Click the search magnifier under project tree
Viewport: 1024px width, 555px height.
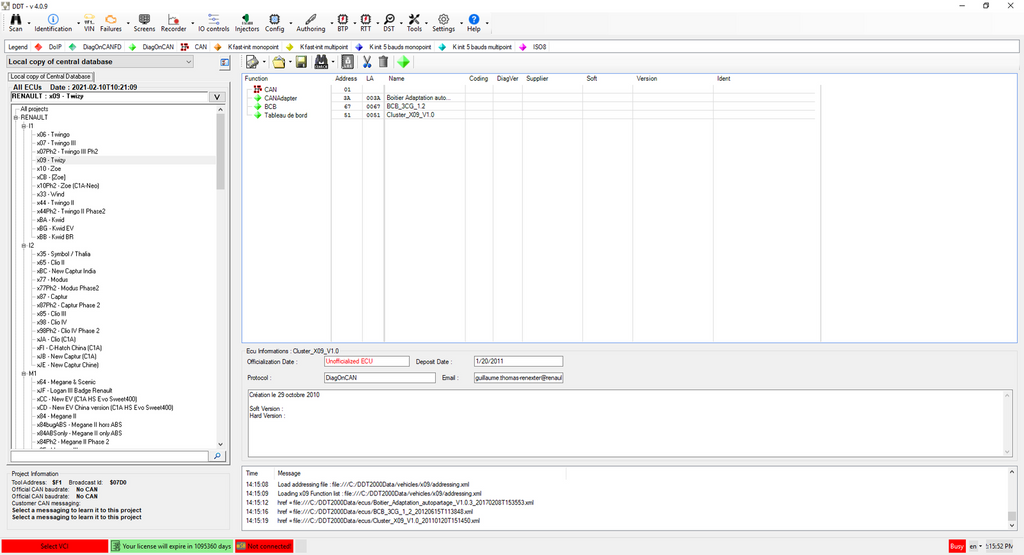click(x=217, y=456)
